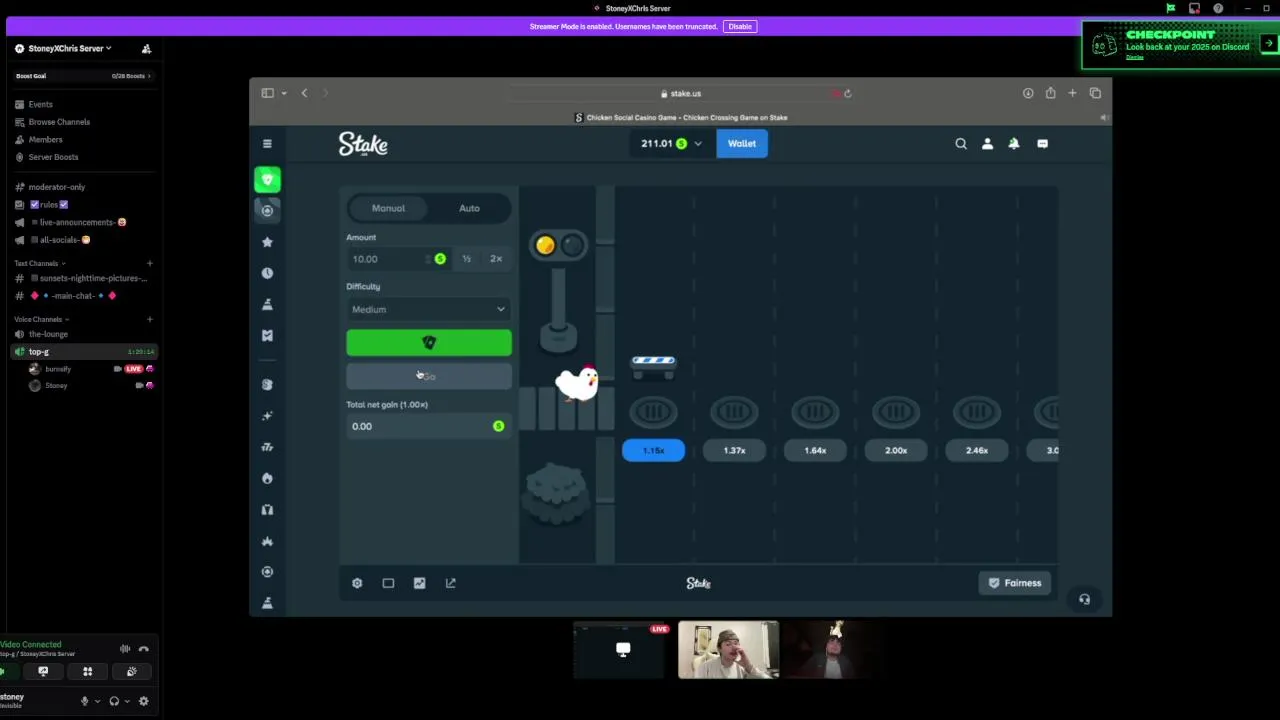The width and height of the screenshot is (1280, 720).
Task: Open Stake user profile icon
Action: click(x=987, y=143)
